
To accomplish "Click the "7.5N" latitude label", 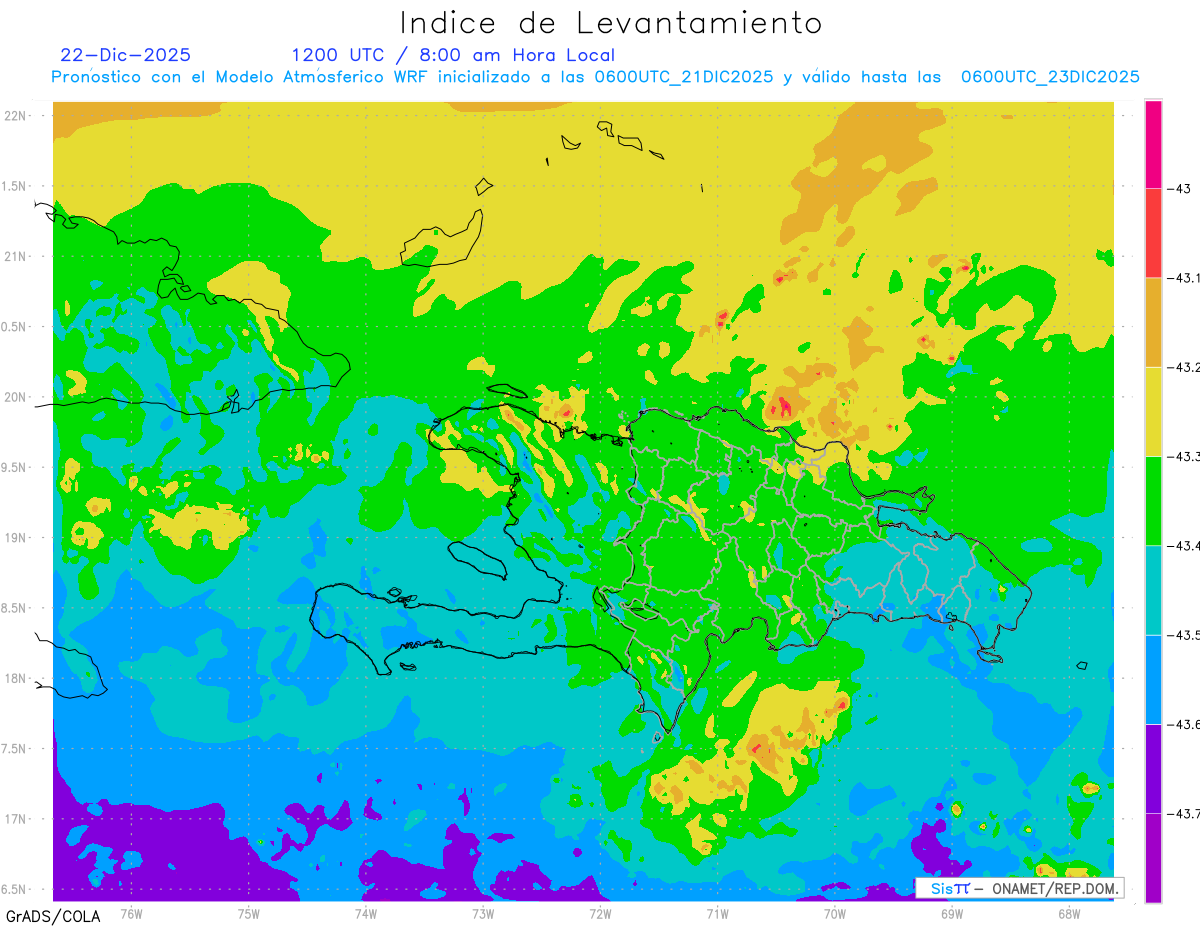I will [x=15, y=749].
